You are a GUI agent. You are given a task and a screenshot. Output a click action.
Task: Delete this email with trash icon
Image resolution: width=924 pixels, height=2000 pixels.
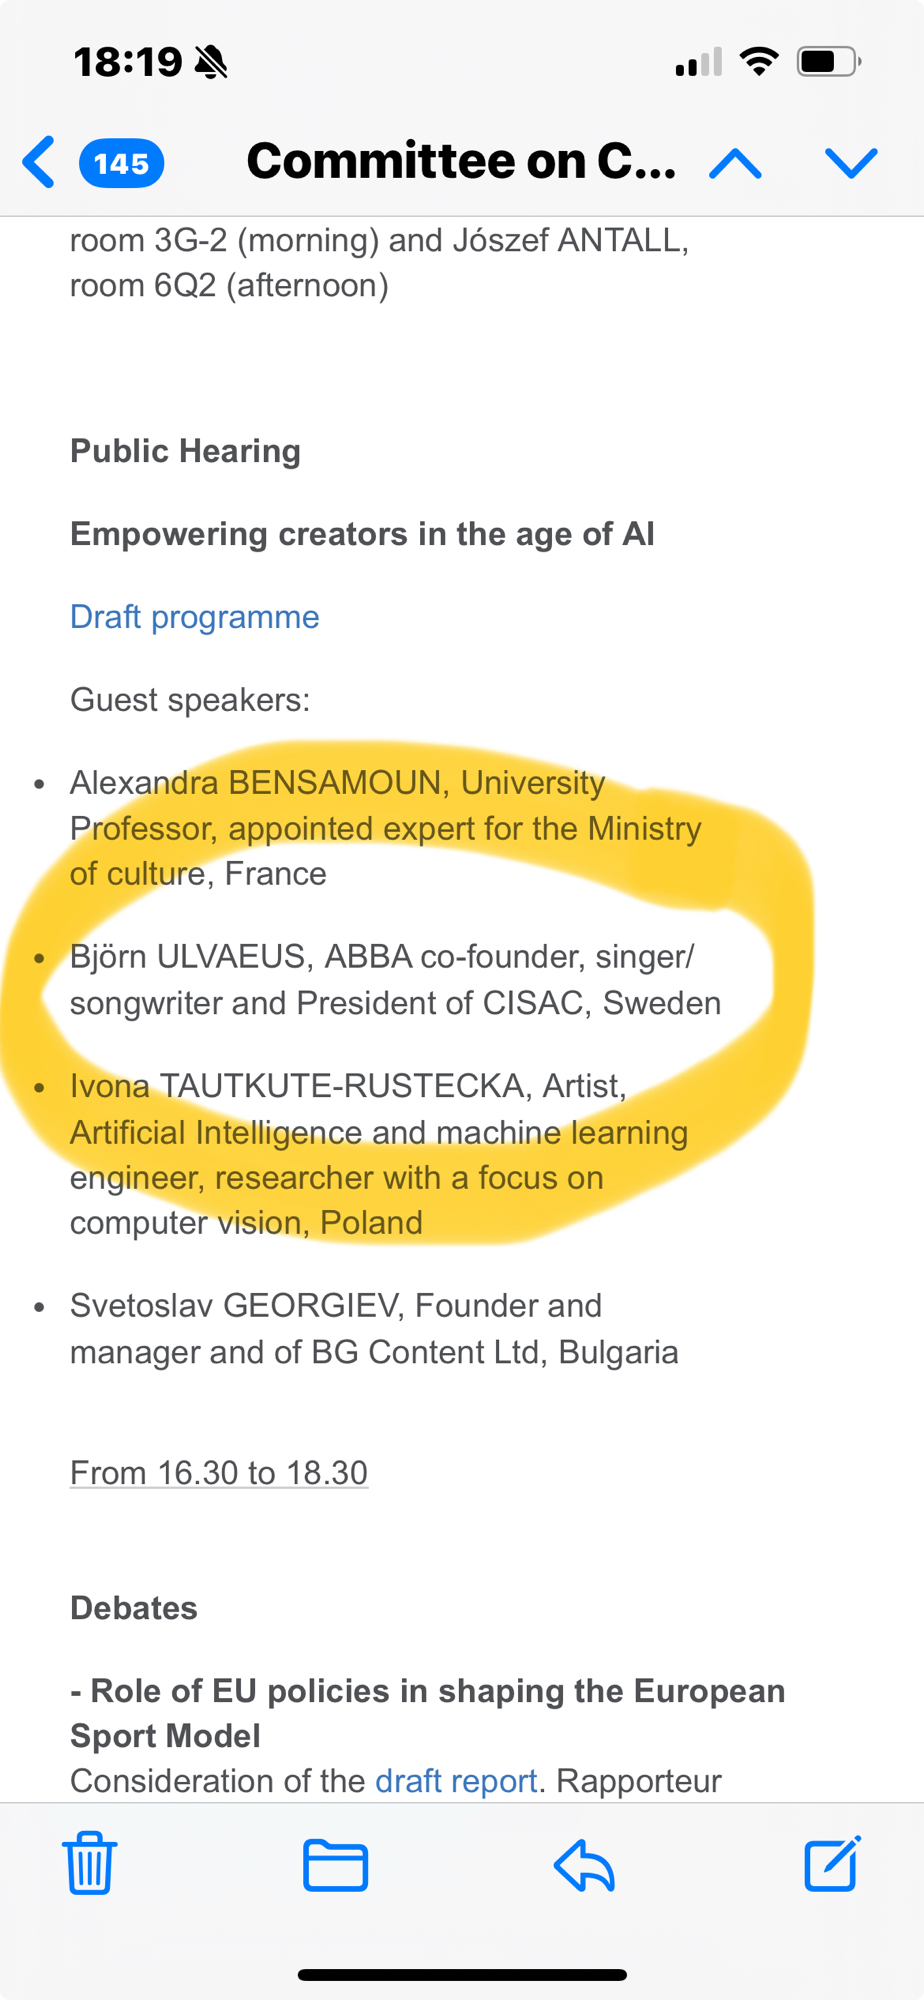(x=90, y=1864)
